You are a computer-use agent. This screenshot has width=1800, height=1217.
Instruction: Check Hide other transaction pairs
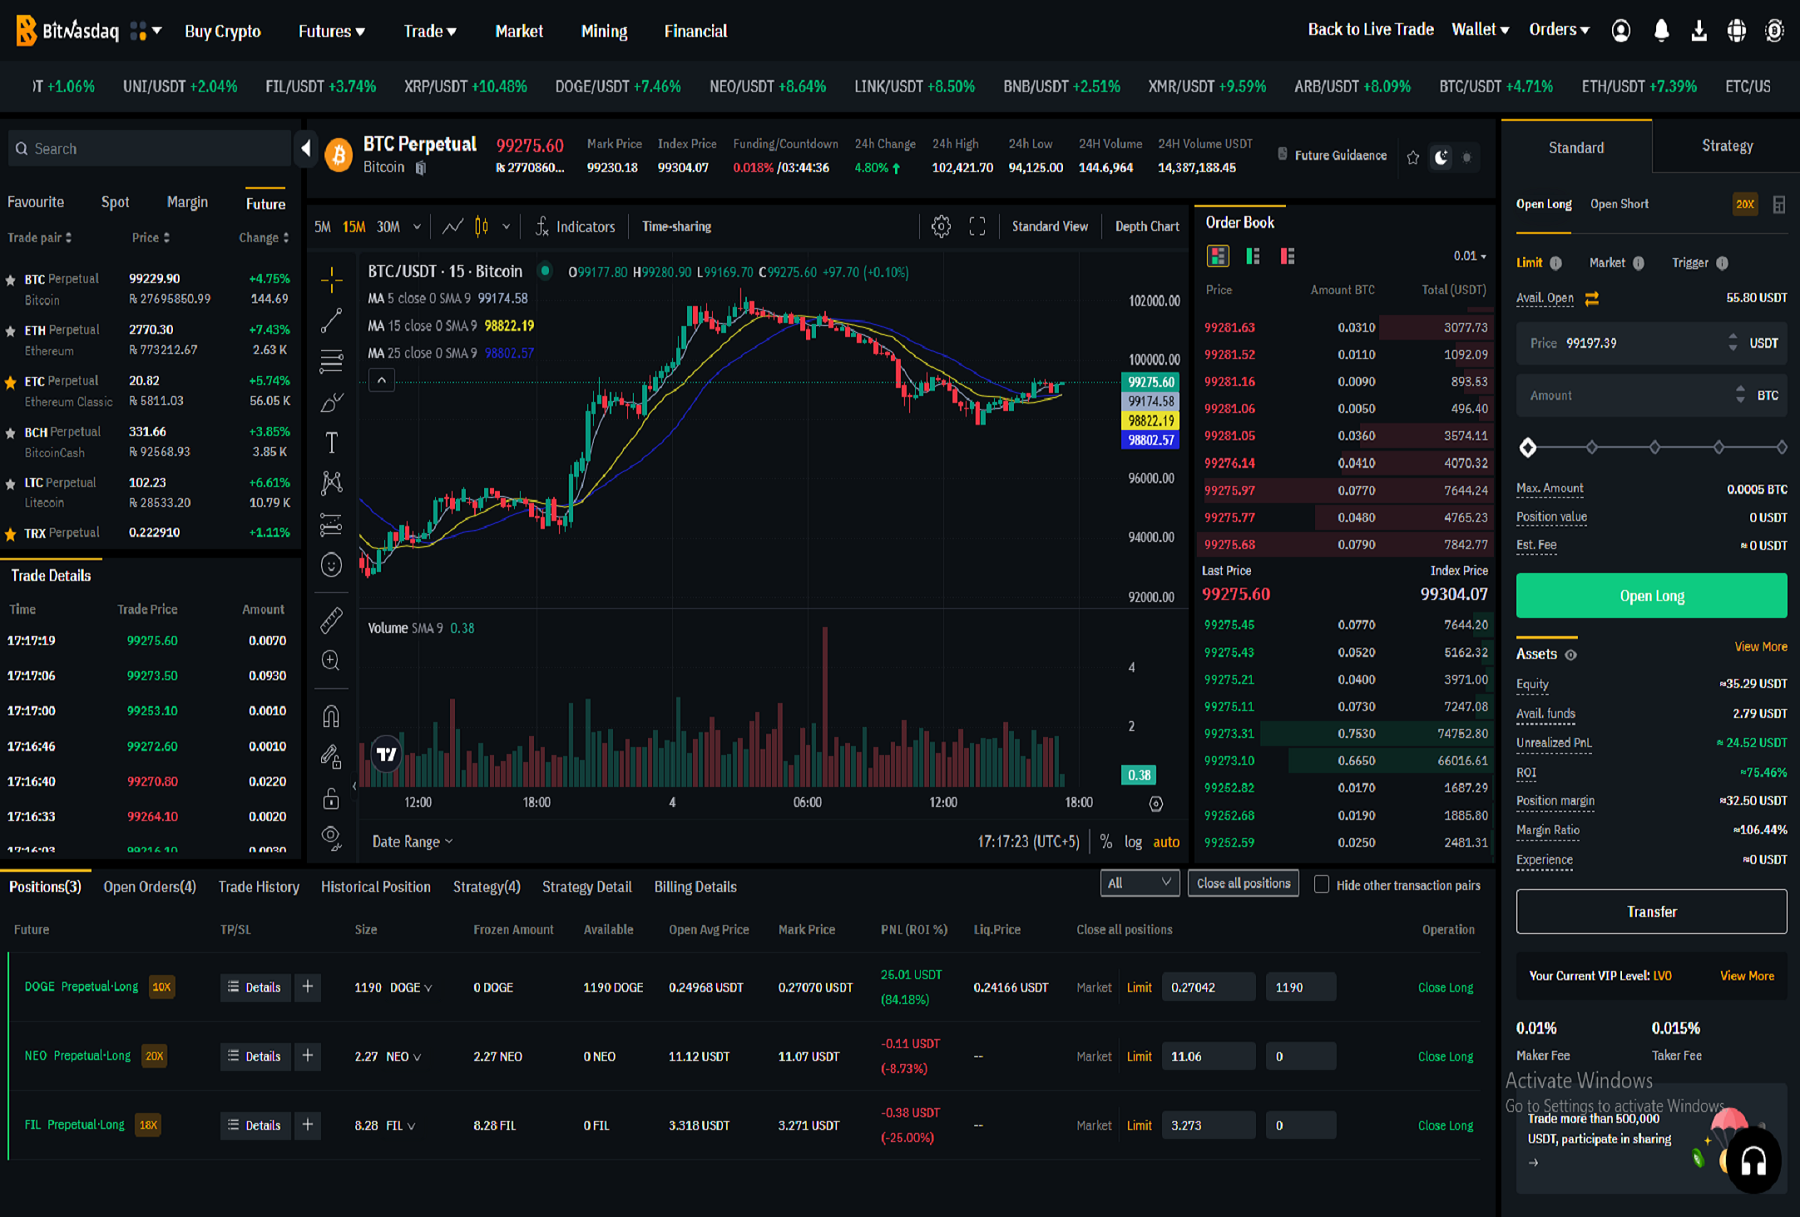pyautogui.click(x=1321, y=885)
